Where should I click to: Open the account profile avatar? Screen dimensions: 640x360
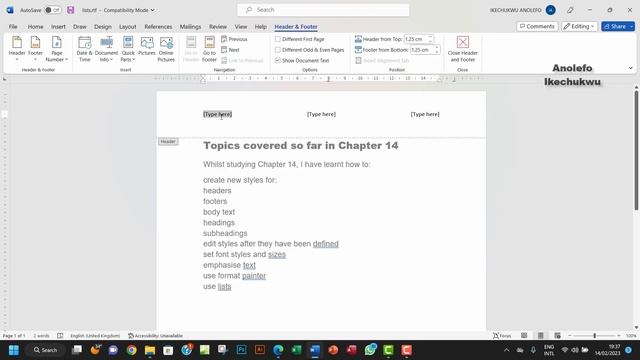click(x=551, y=10)
